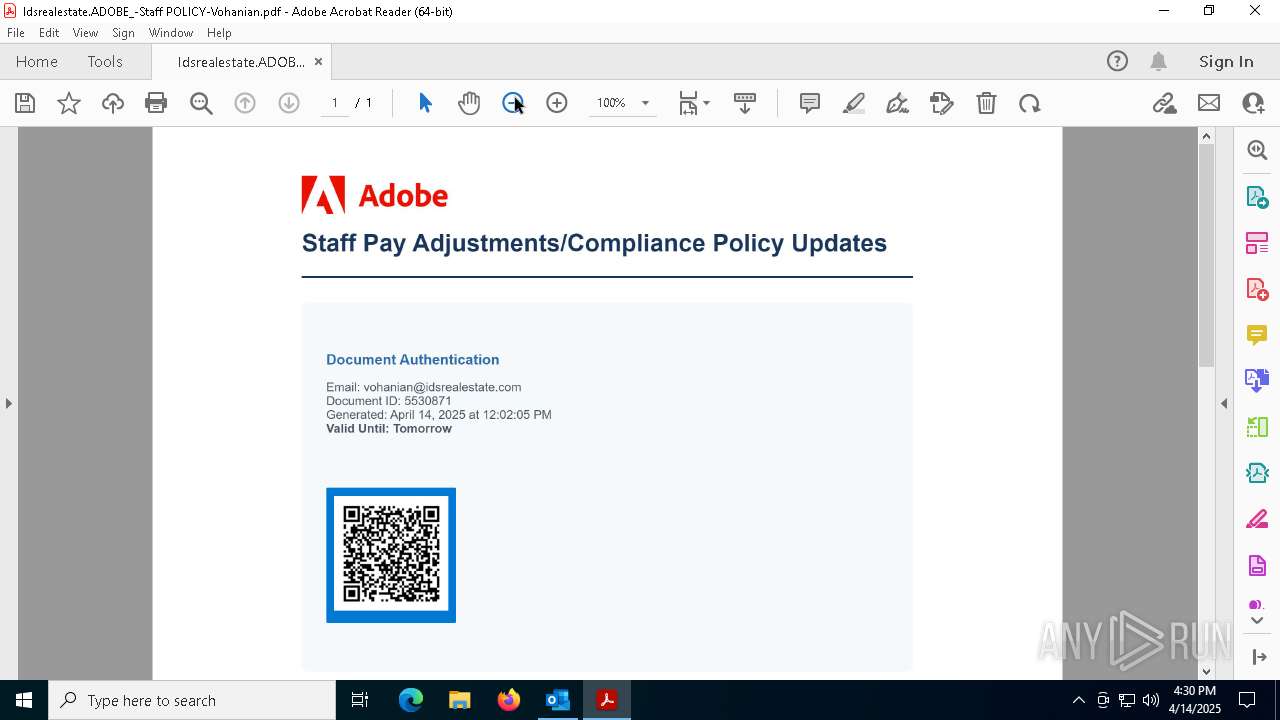Select the Hand pan tool
1280x720 pixels.
click(469, 103)
